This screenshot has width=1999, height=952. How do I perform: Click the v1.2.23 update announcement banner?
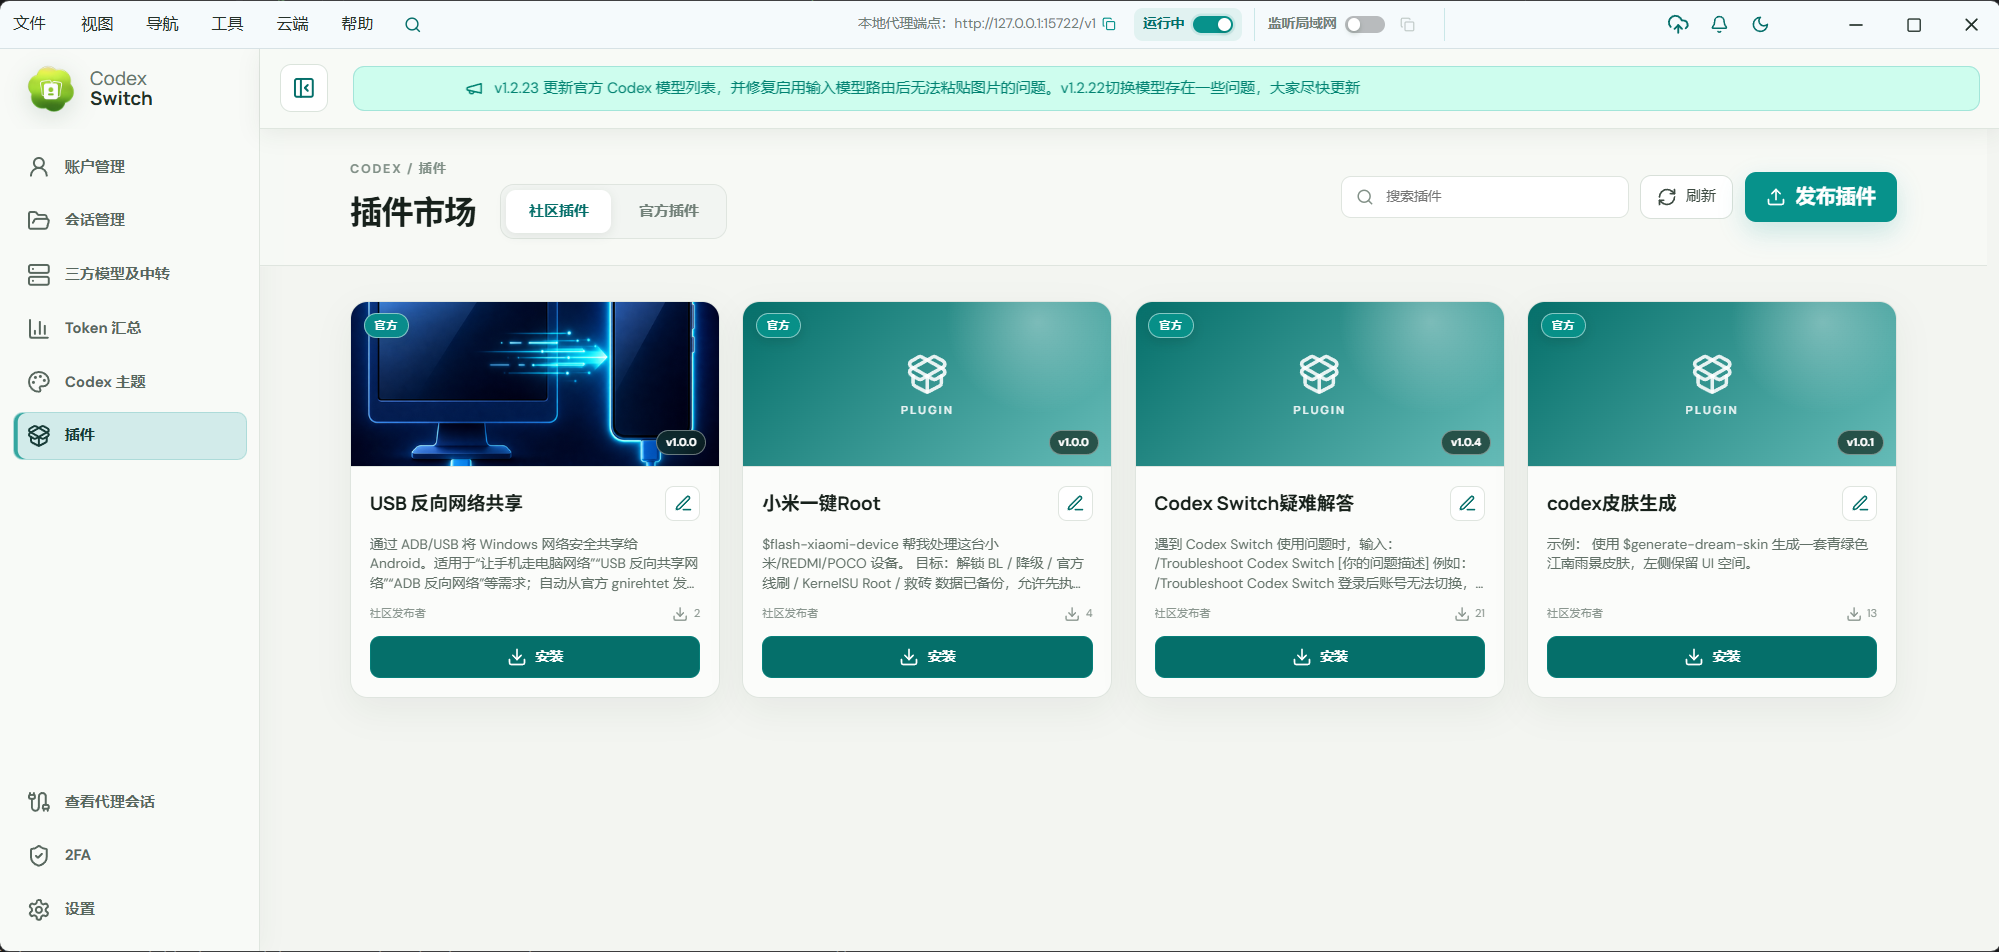(1166, 88)
